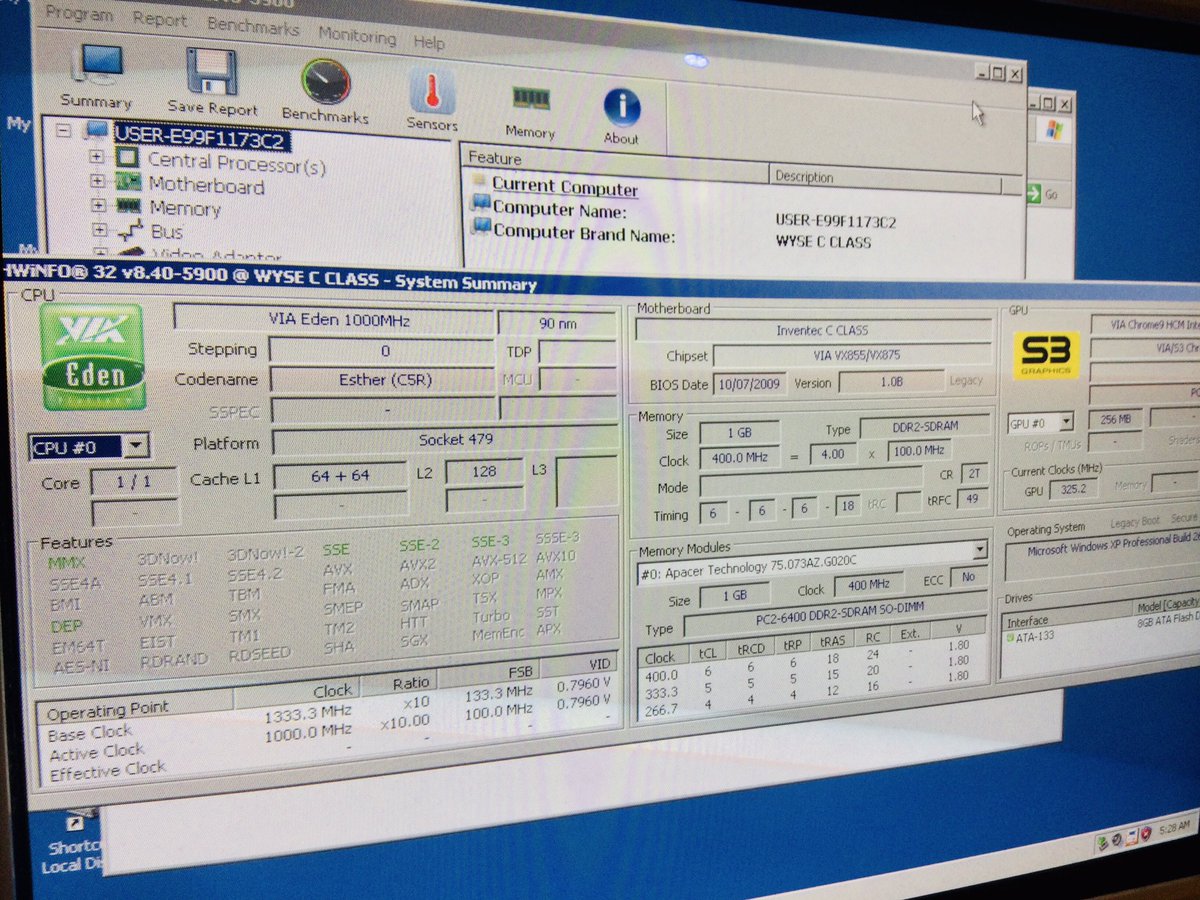The height and width of the screenshot is (900, 1200).
Task: Click the VIA VX855/VX875 chipset field
Action: click(852, 356)
